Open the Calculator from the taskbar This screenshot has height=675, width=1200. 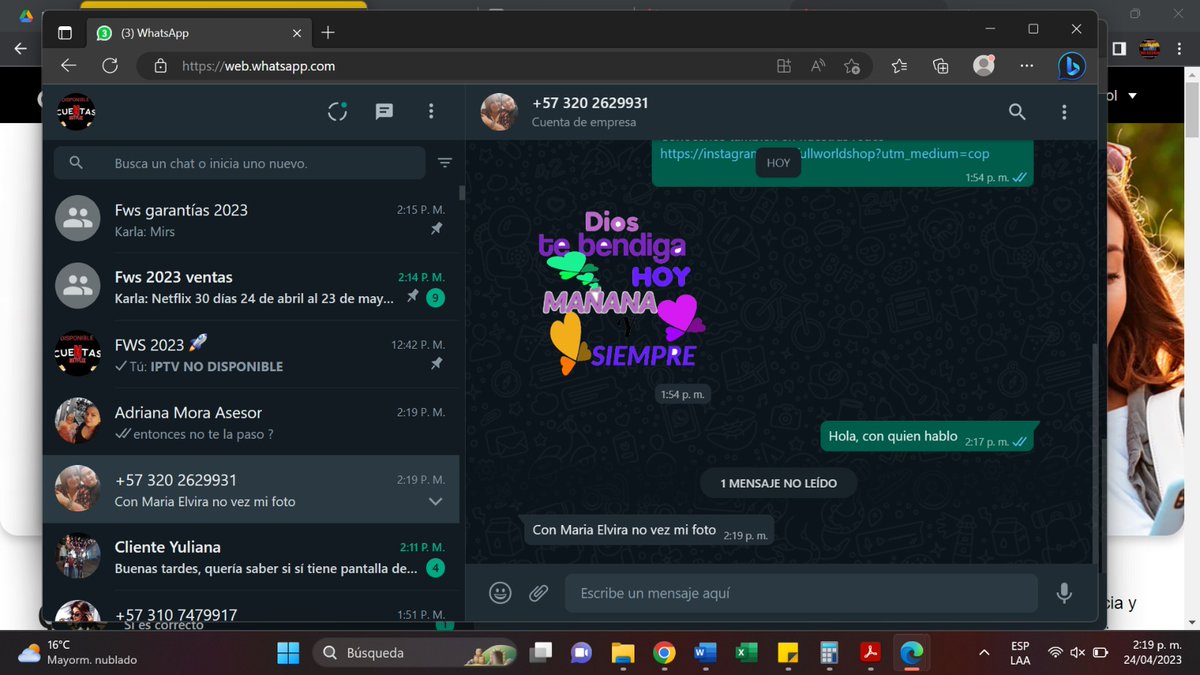tap(828, 653)
